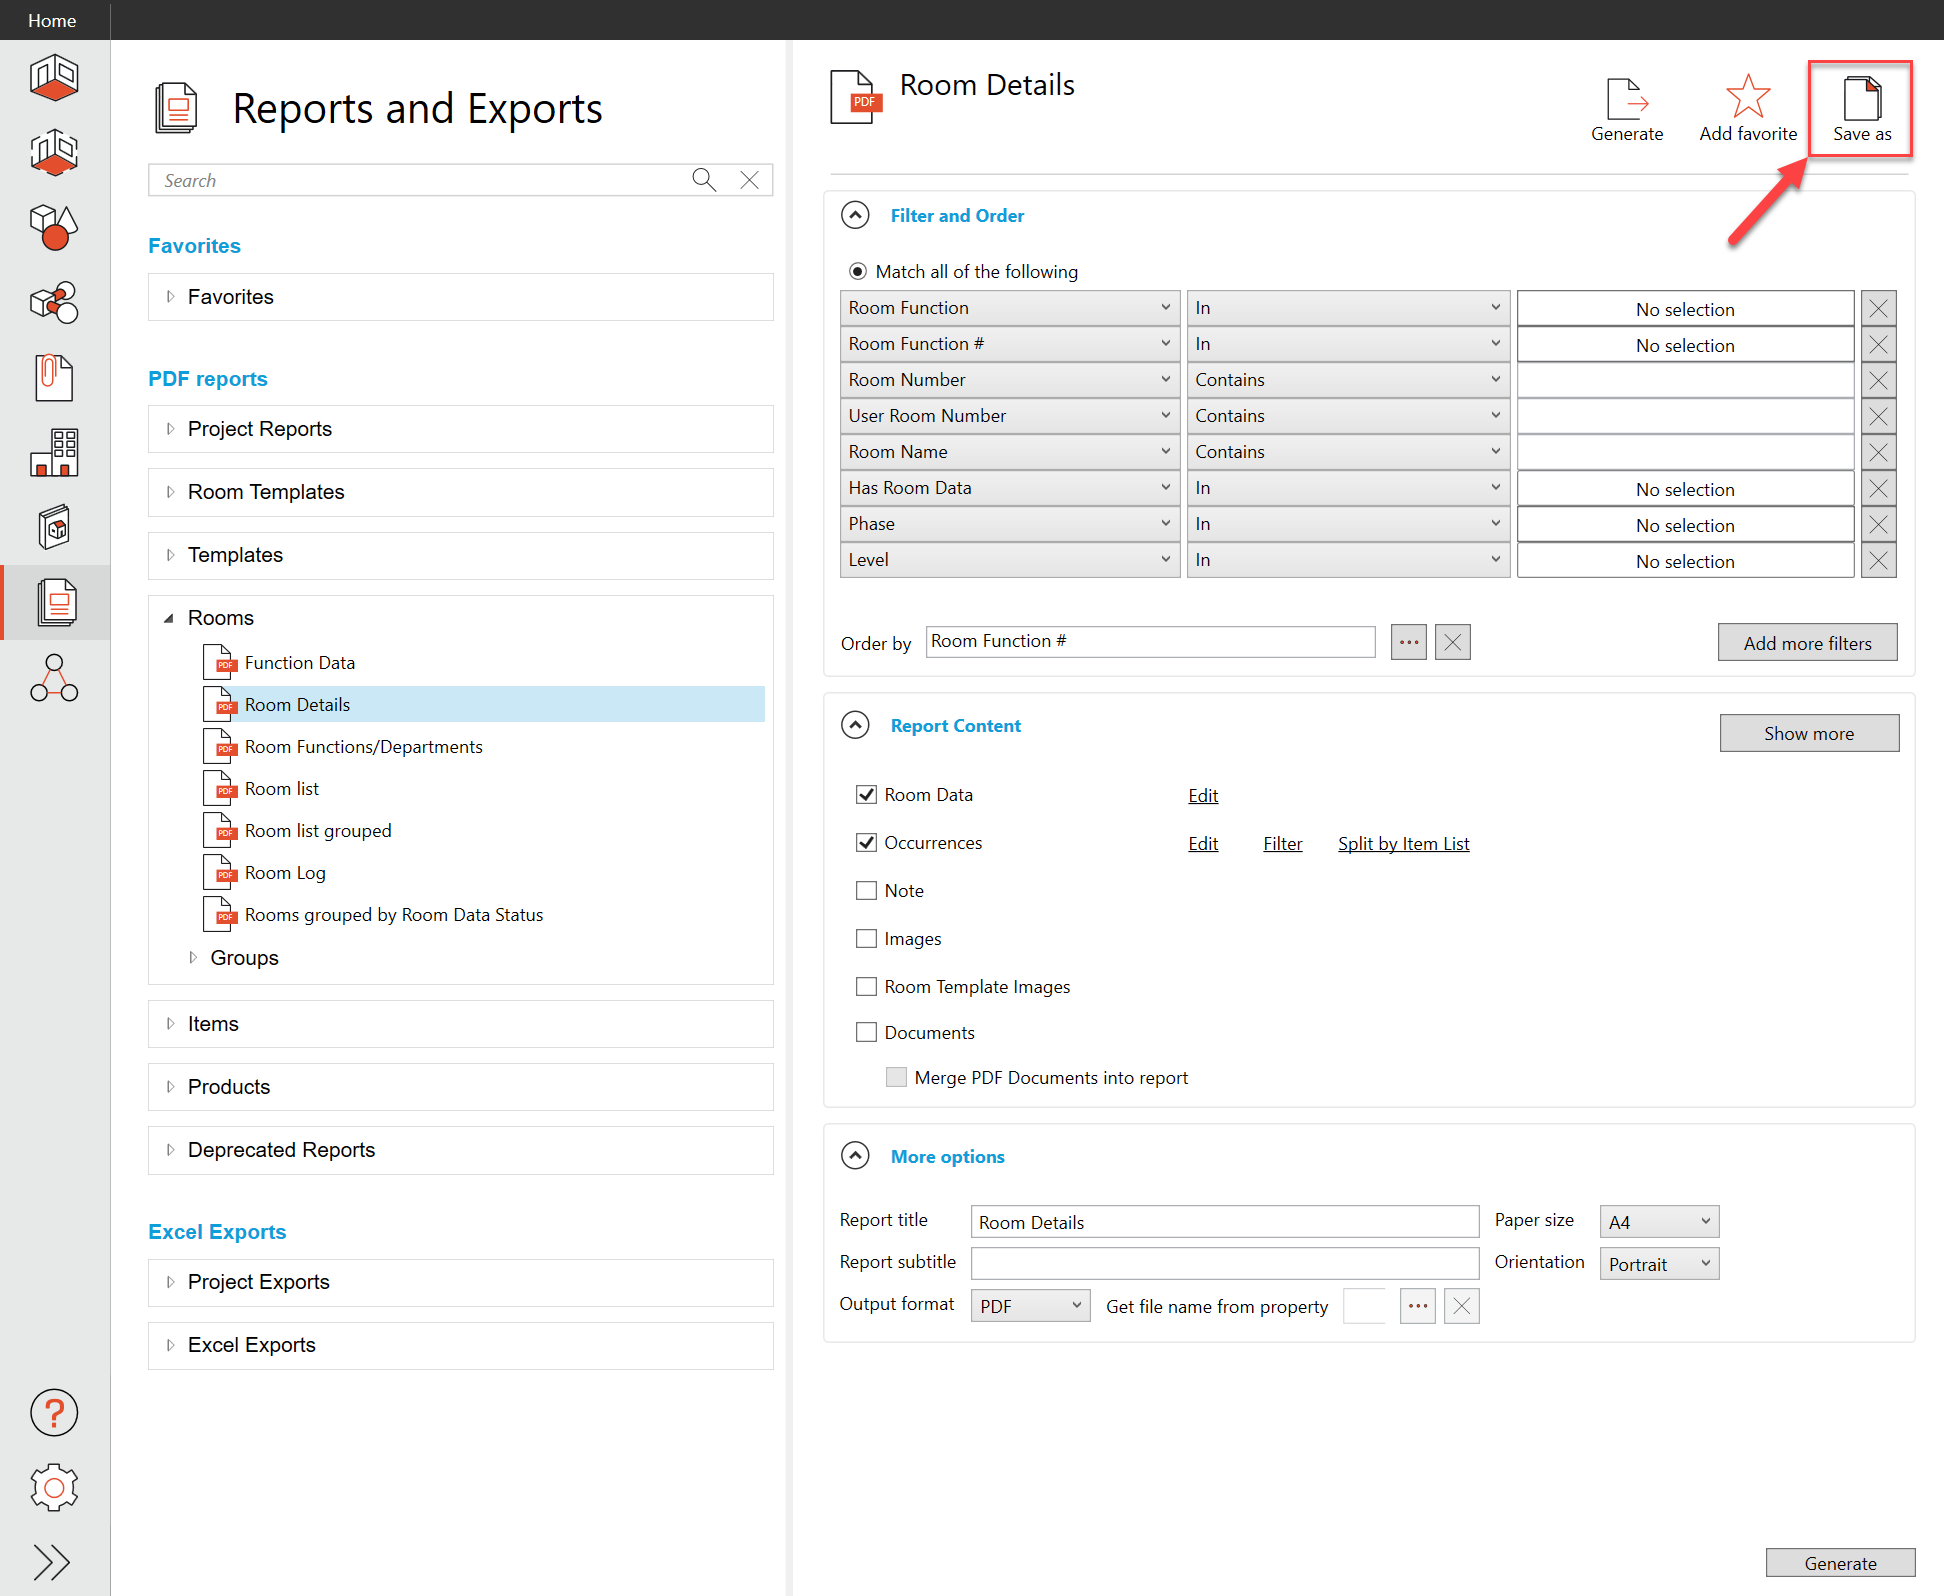Uncheck the Room Data checkbox
This screenshot has width=1944, height=1596.
866,795
